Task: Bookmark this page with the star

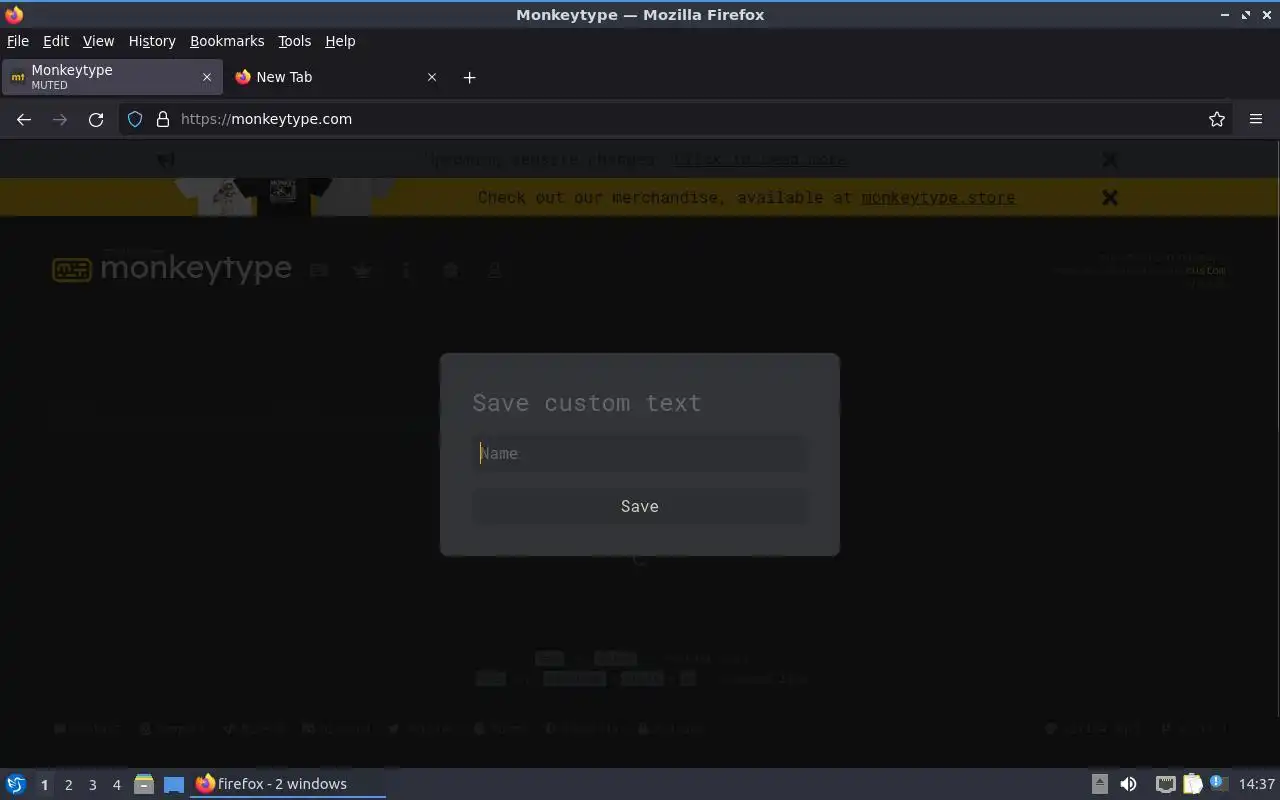Action: [x=1217, y=119]
